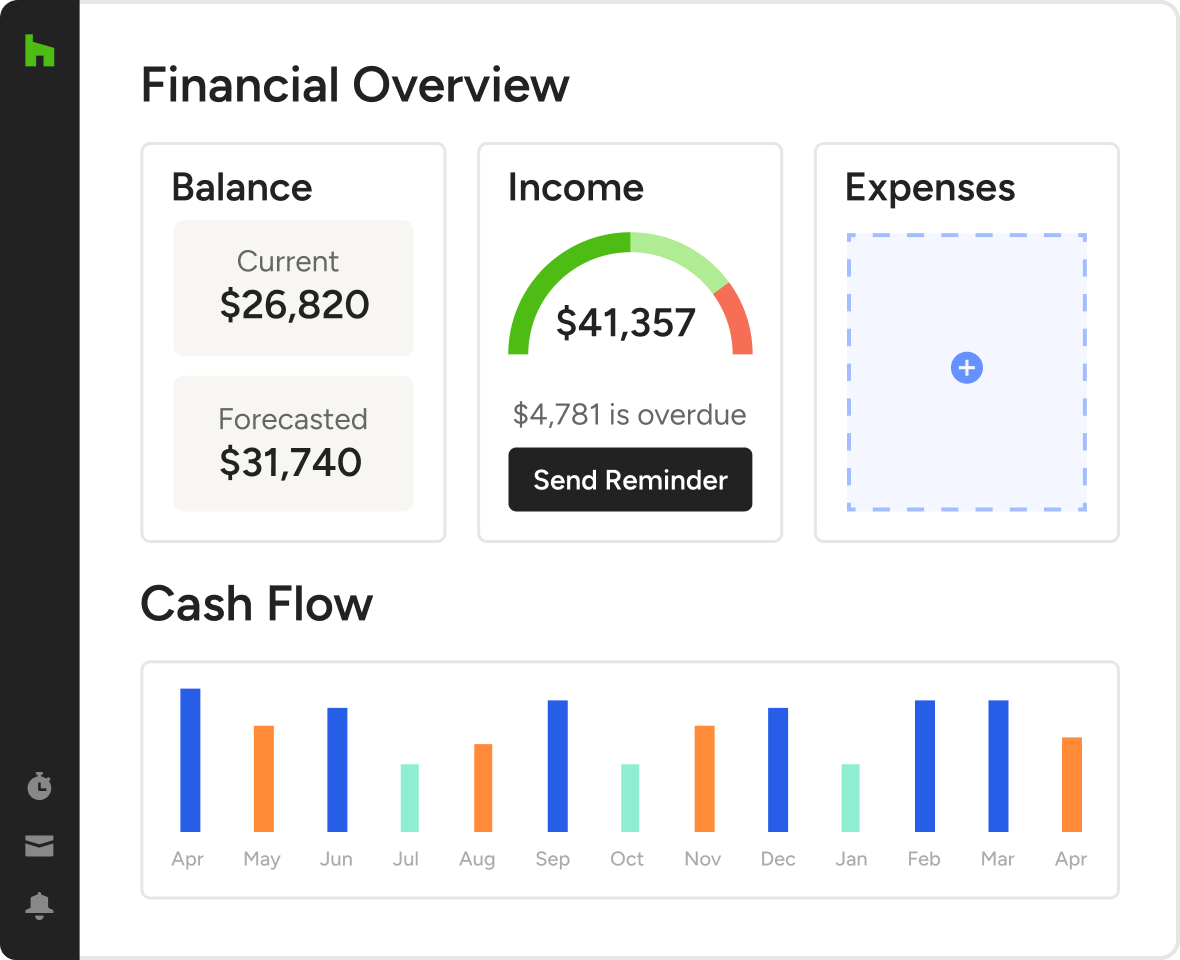Click the dark green income gauge segment
Viewport: 1180px width, 960px height.
pyautogui.click(x=545, y=277)
